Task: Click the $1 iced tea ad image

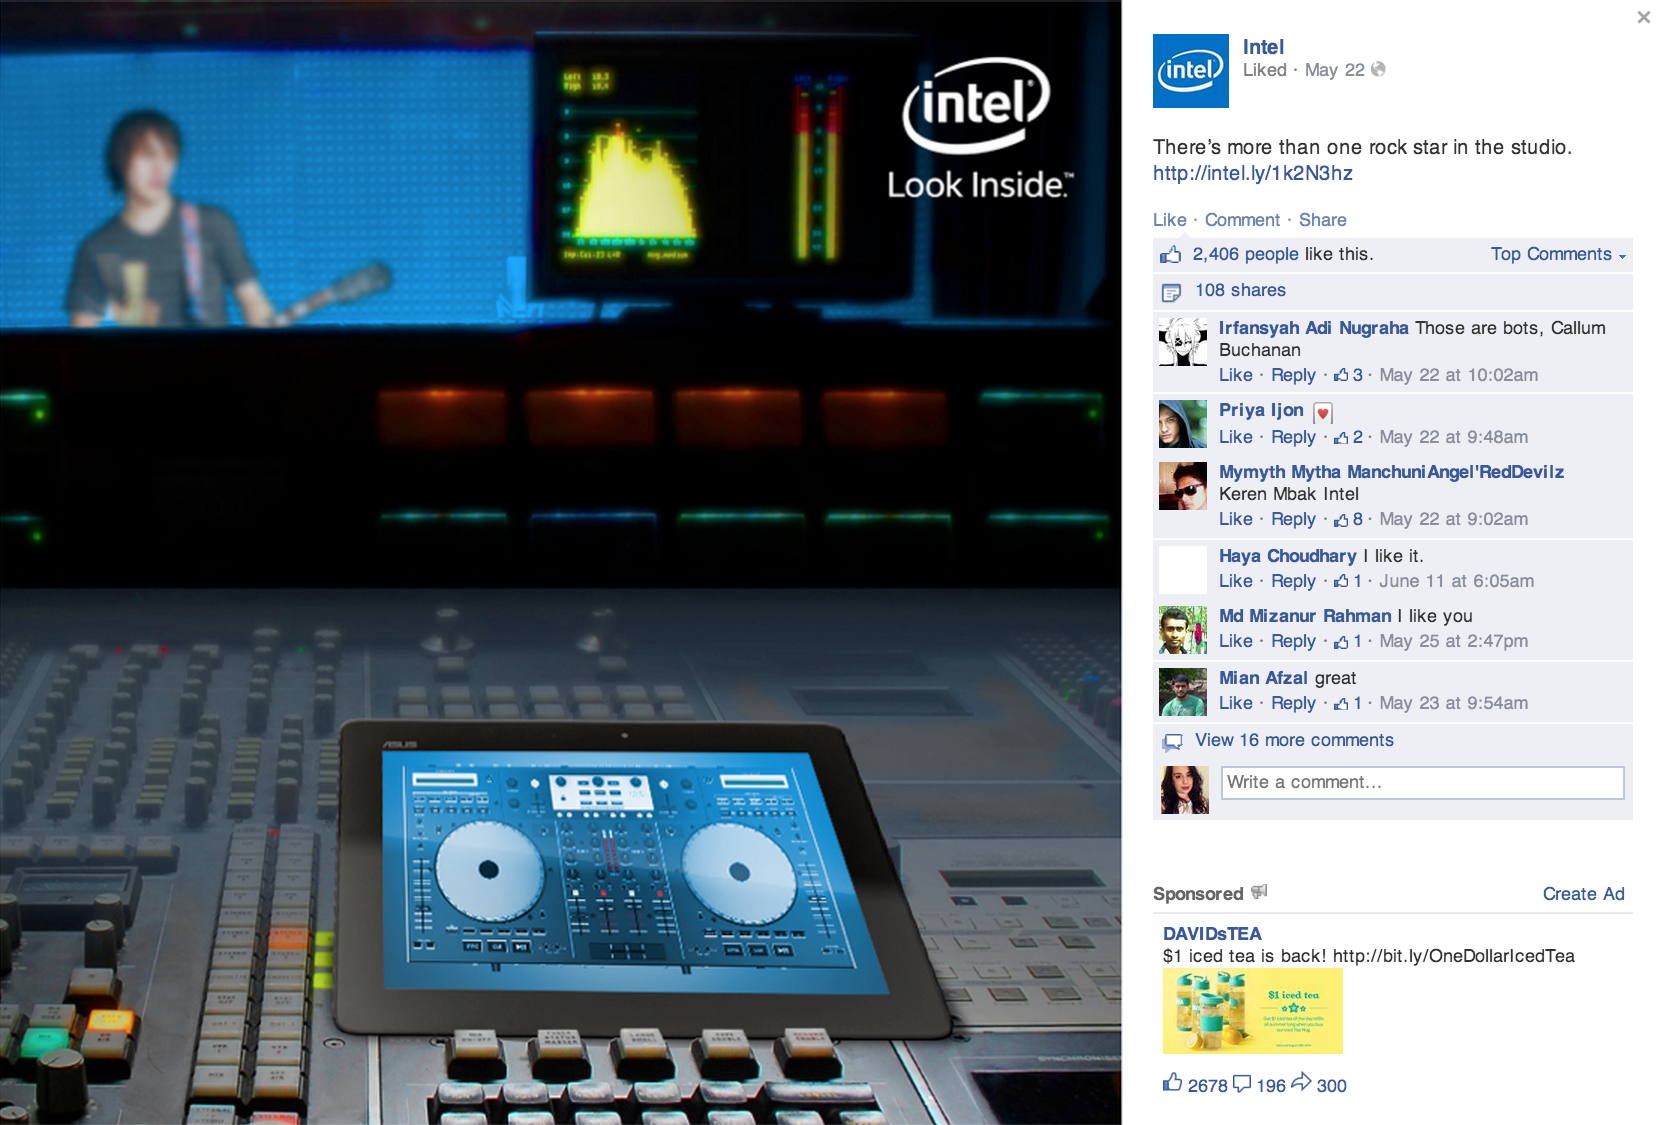Action: (x=1252, y=1011)
